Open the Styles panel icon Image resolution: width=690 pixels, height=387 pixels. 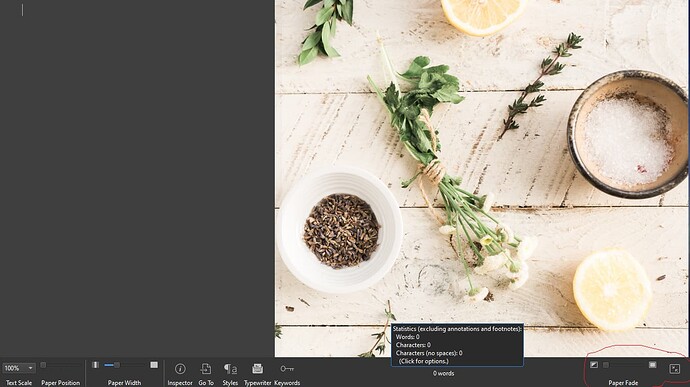(x=230, y=369)
